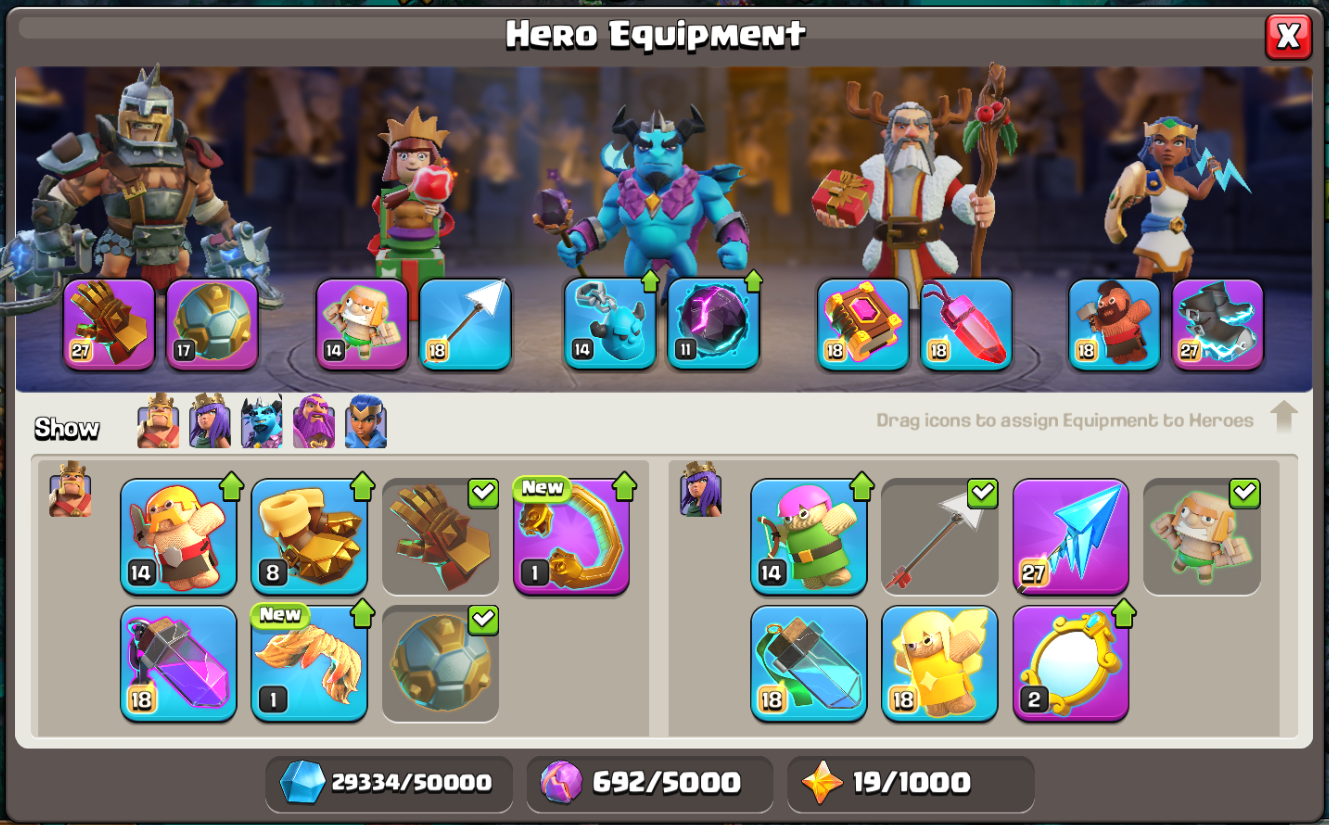Close the Hero Equipment window

1288,37
